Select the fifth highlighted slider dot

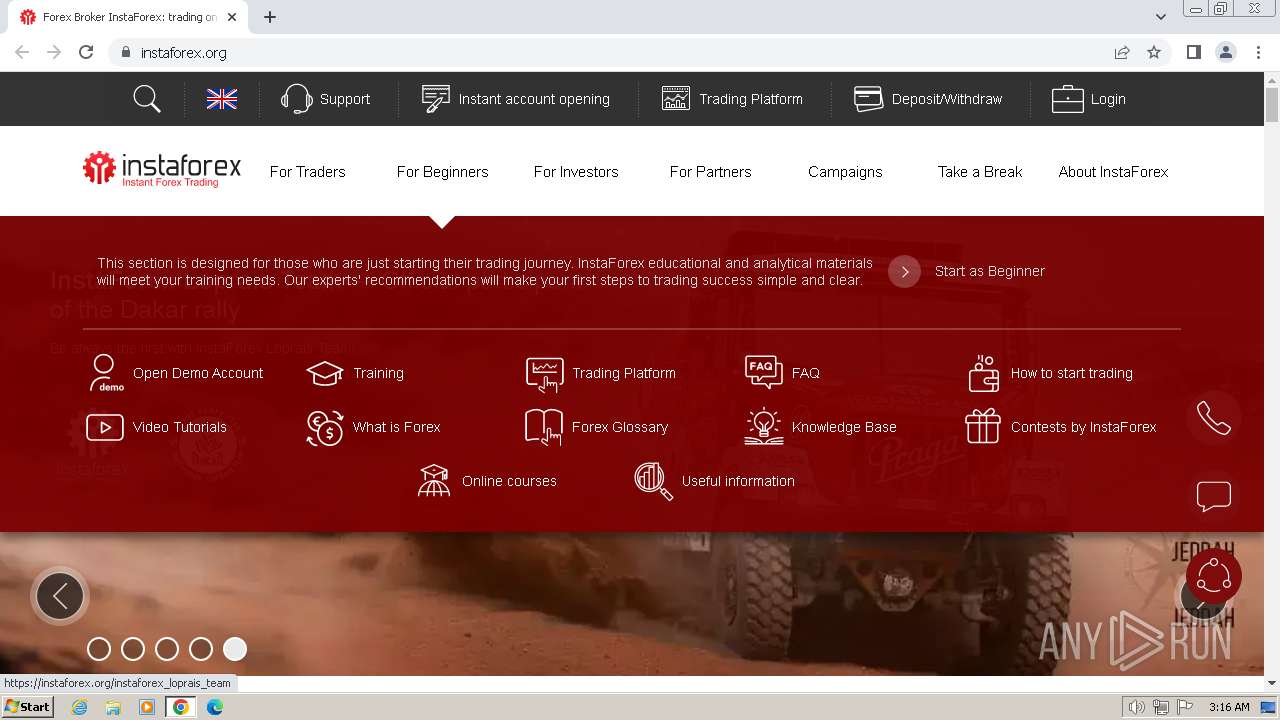click(235, 649)
